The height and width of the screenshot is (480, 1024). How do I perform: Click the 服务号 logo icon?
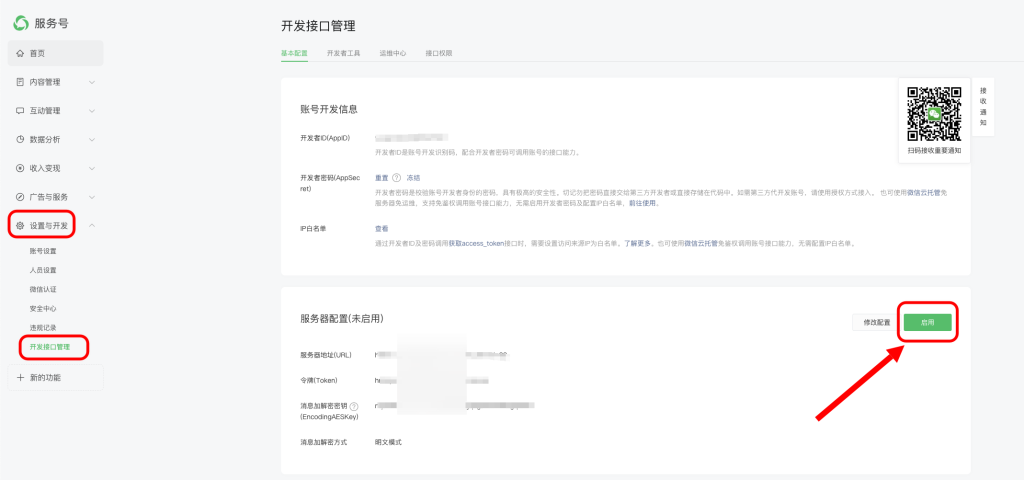point(21,23)
